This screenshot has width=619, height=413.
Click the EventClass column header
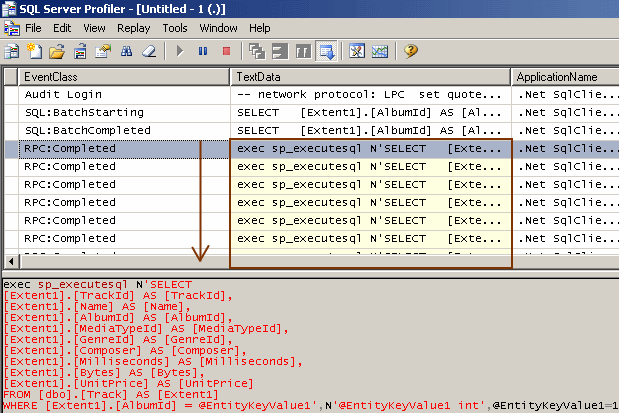124,77
